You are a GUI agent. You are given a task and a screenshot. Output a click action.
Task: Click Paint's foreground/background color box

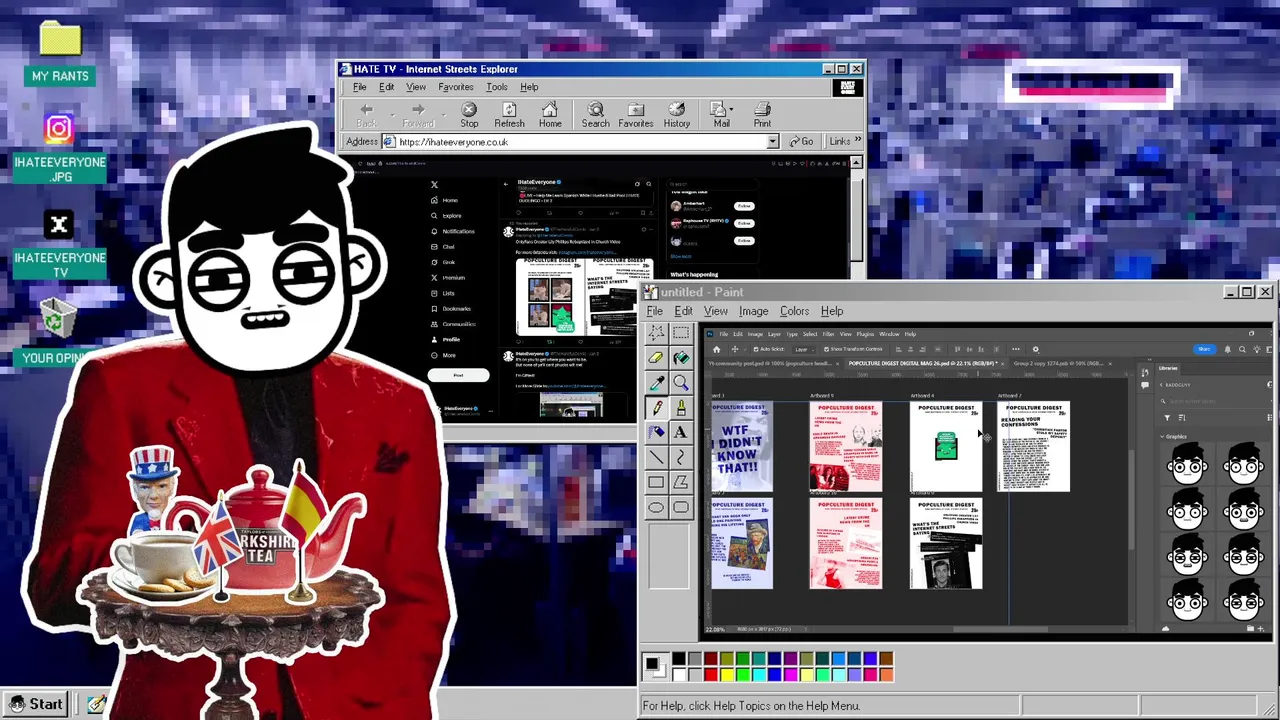[656, 666]
